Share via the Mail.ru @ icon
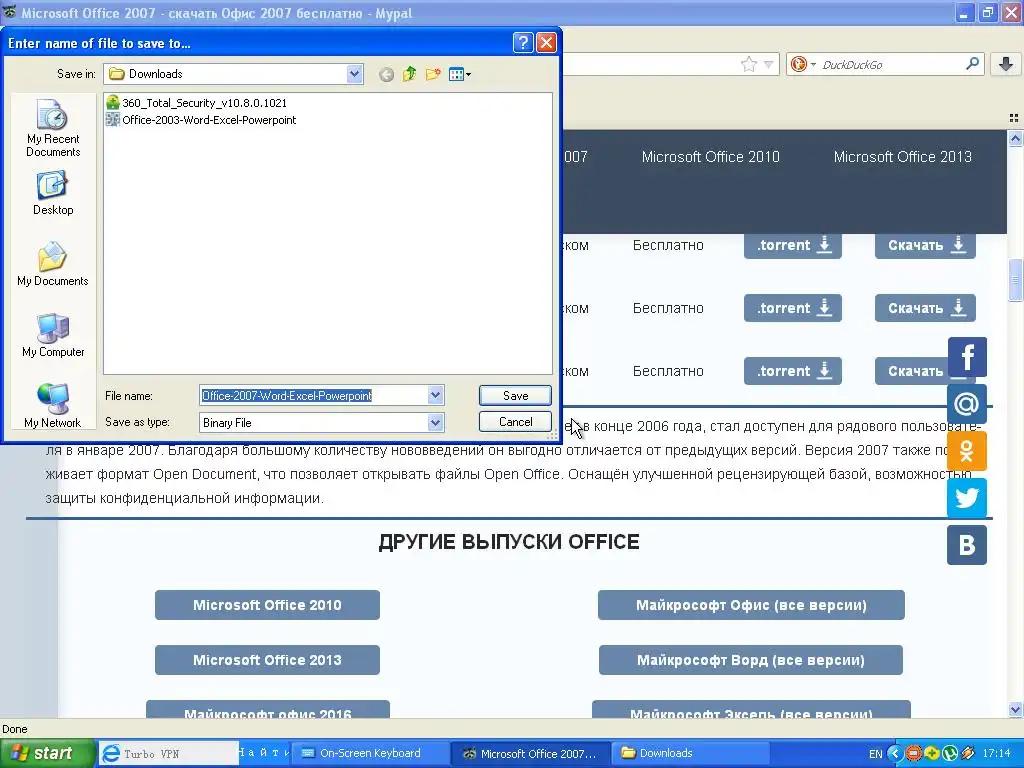 [x=967, y=404]
